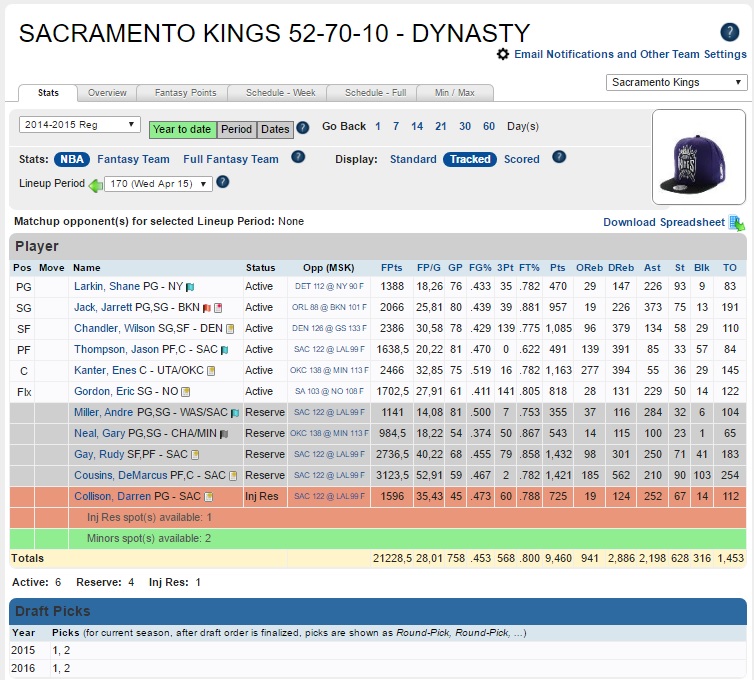The width and height of the screenshot is (754, 680).
Task: Select the Dates toggle button
Action: pos(275,129)
